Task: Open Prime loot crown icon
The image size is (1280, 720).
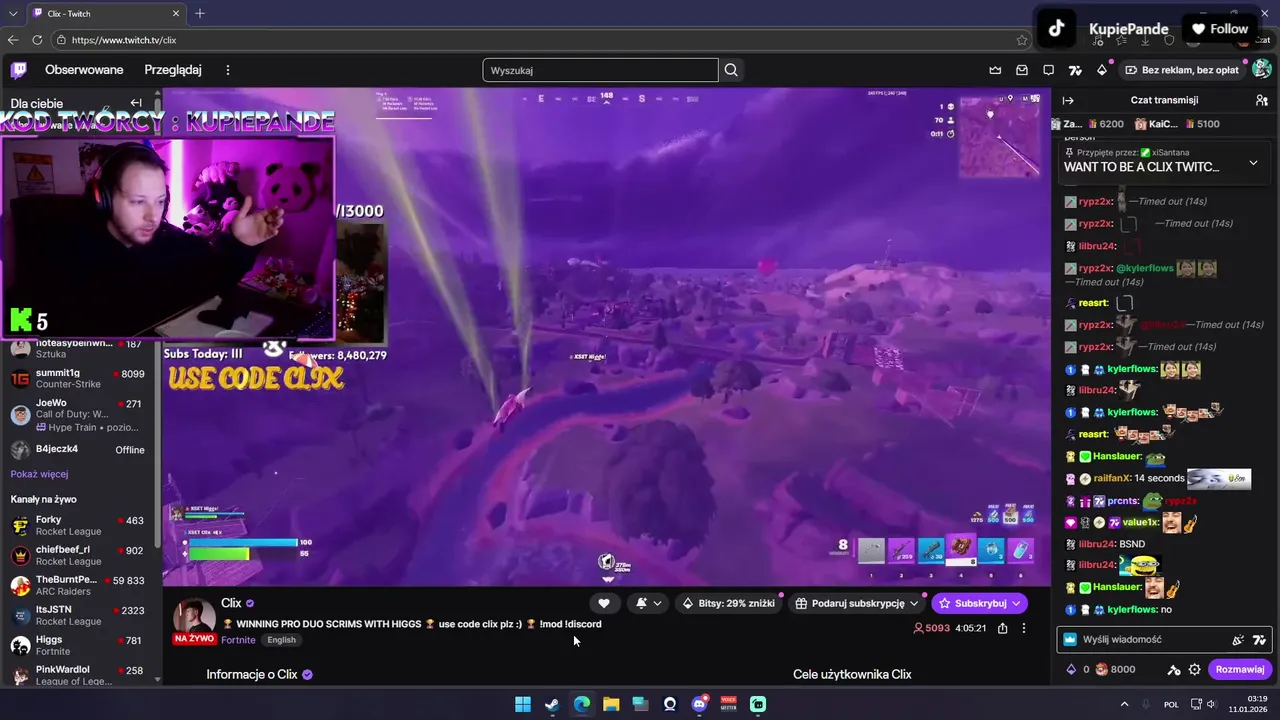Action: pos(995,70)
